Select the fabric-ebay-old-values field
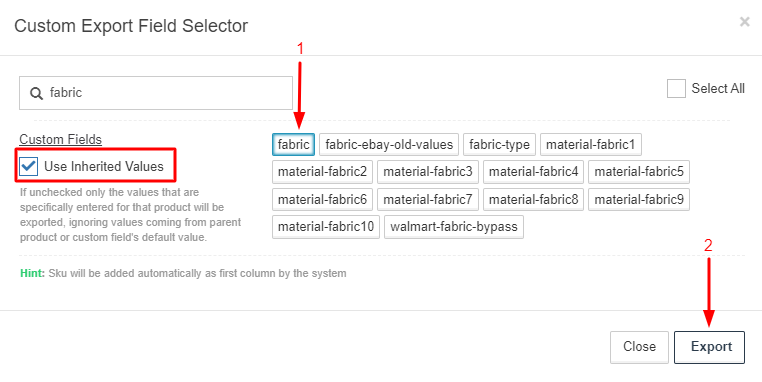The width and height of the screenshot is (762, 382). (x=389, y=144)
